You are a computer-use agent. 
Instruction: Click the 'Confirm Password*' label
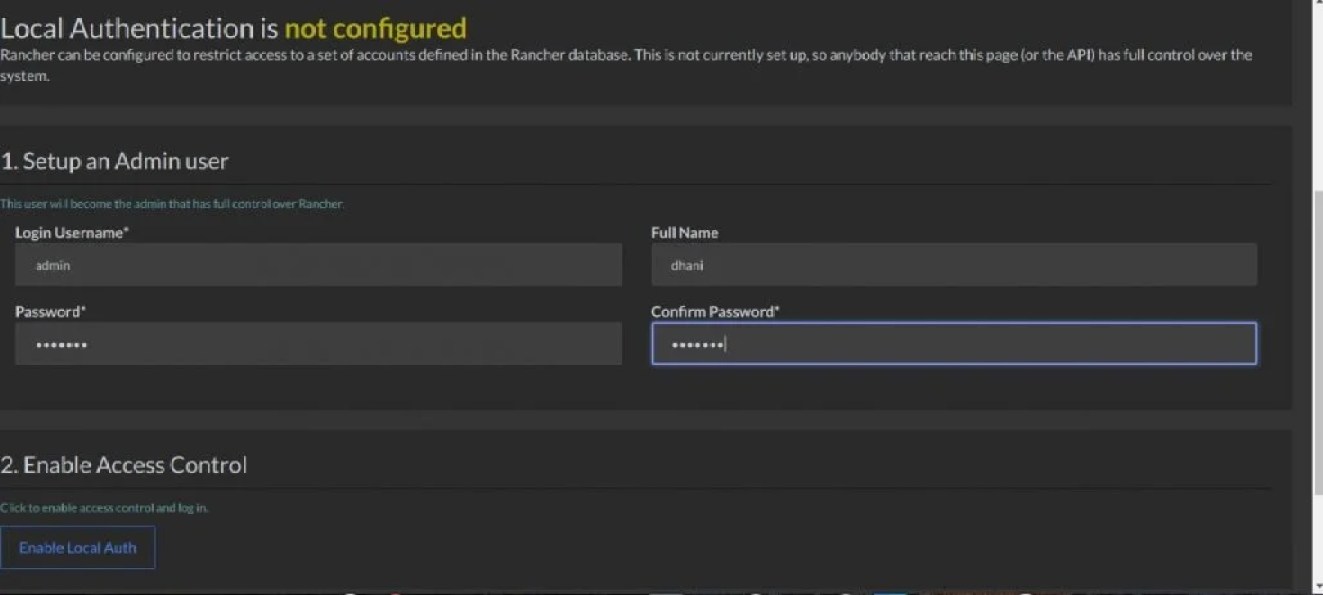(x=715, y=312)
